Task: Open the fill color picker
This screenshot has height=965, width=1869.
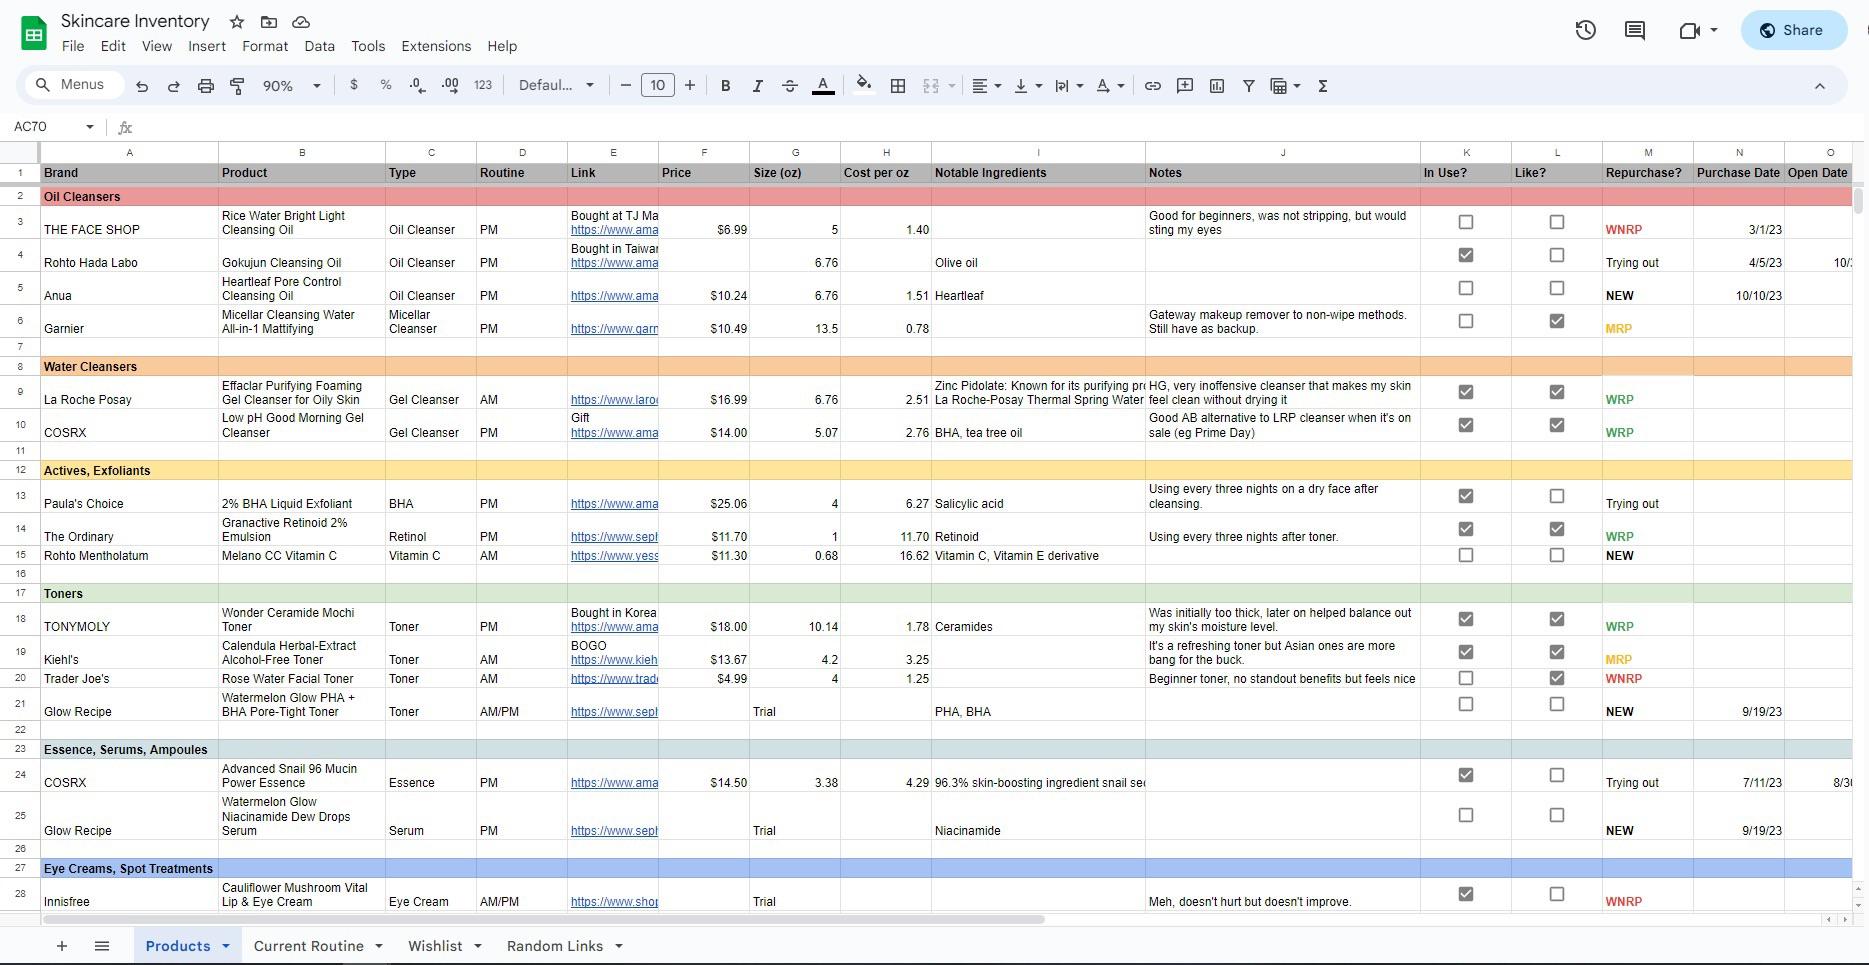Action: [864, 86]
